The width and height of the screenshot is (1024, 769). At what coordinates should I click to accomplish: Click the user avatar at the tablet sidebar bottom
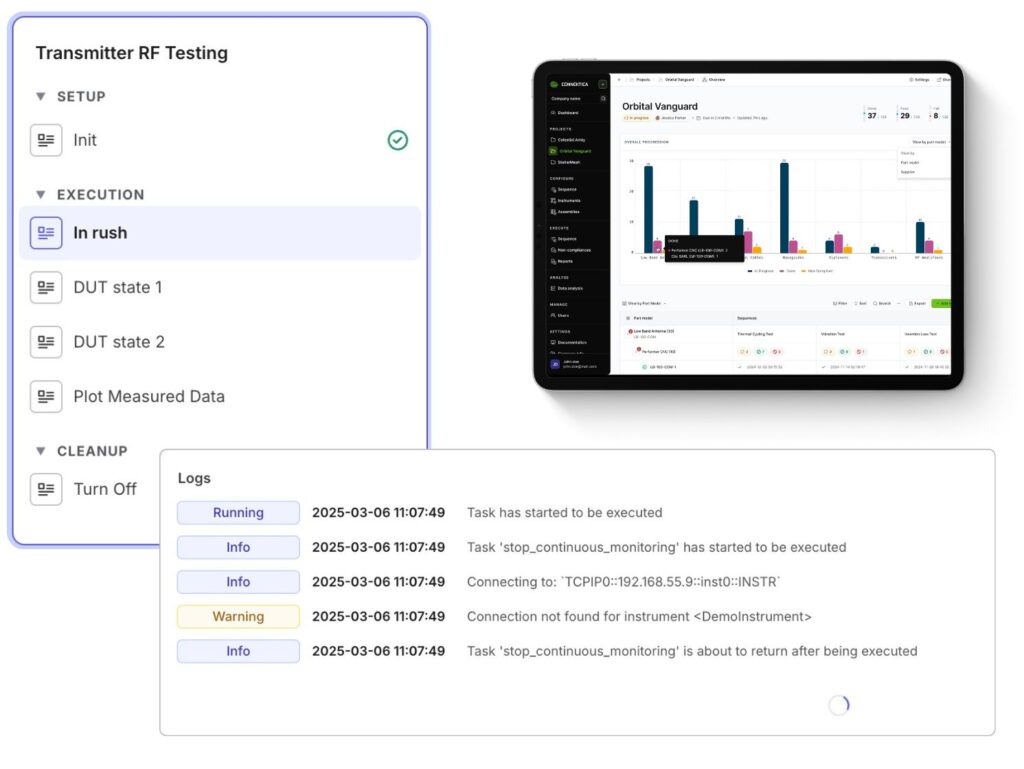coord(555,364)
